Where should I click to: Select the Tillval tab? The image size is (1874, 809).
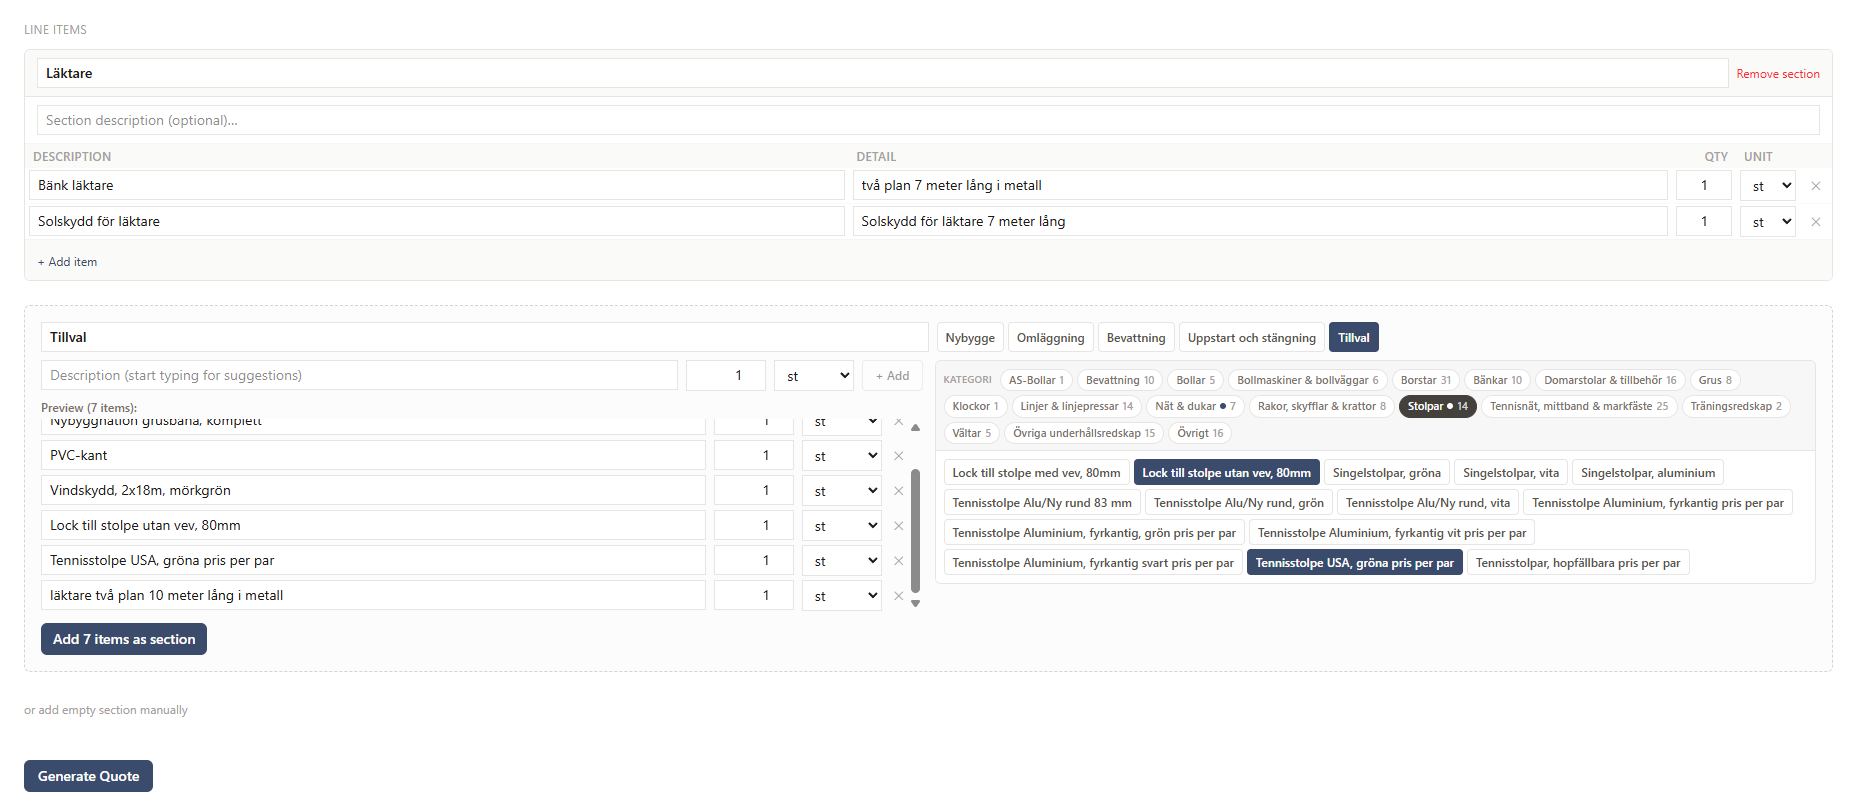click(1354, 338)
